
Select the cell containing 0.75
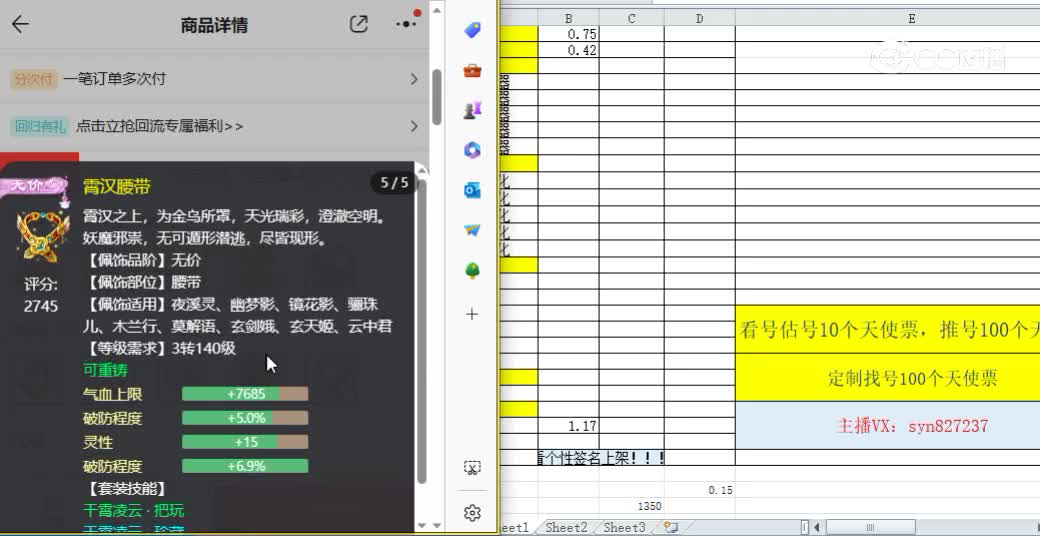click(568, 34)
